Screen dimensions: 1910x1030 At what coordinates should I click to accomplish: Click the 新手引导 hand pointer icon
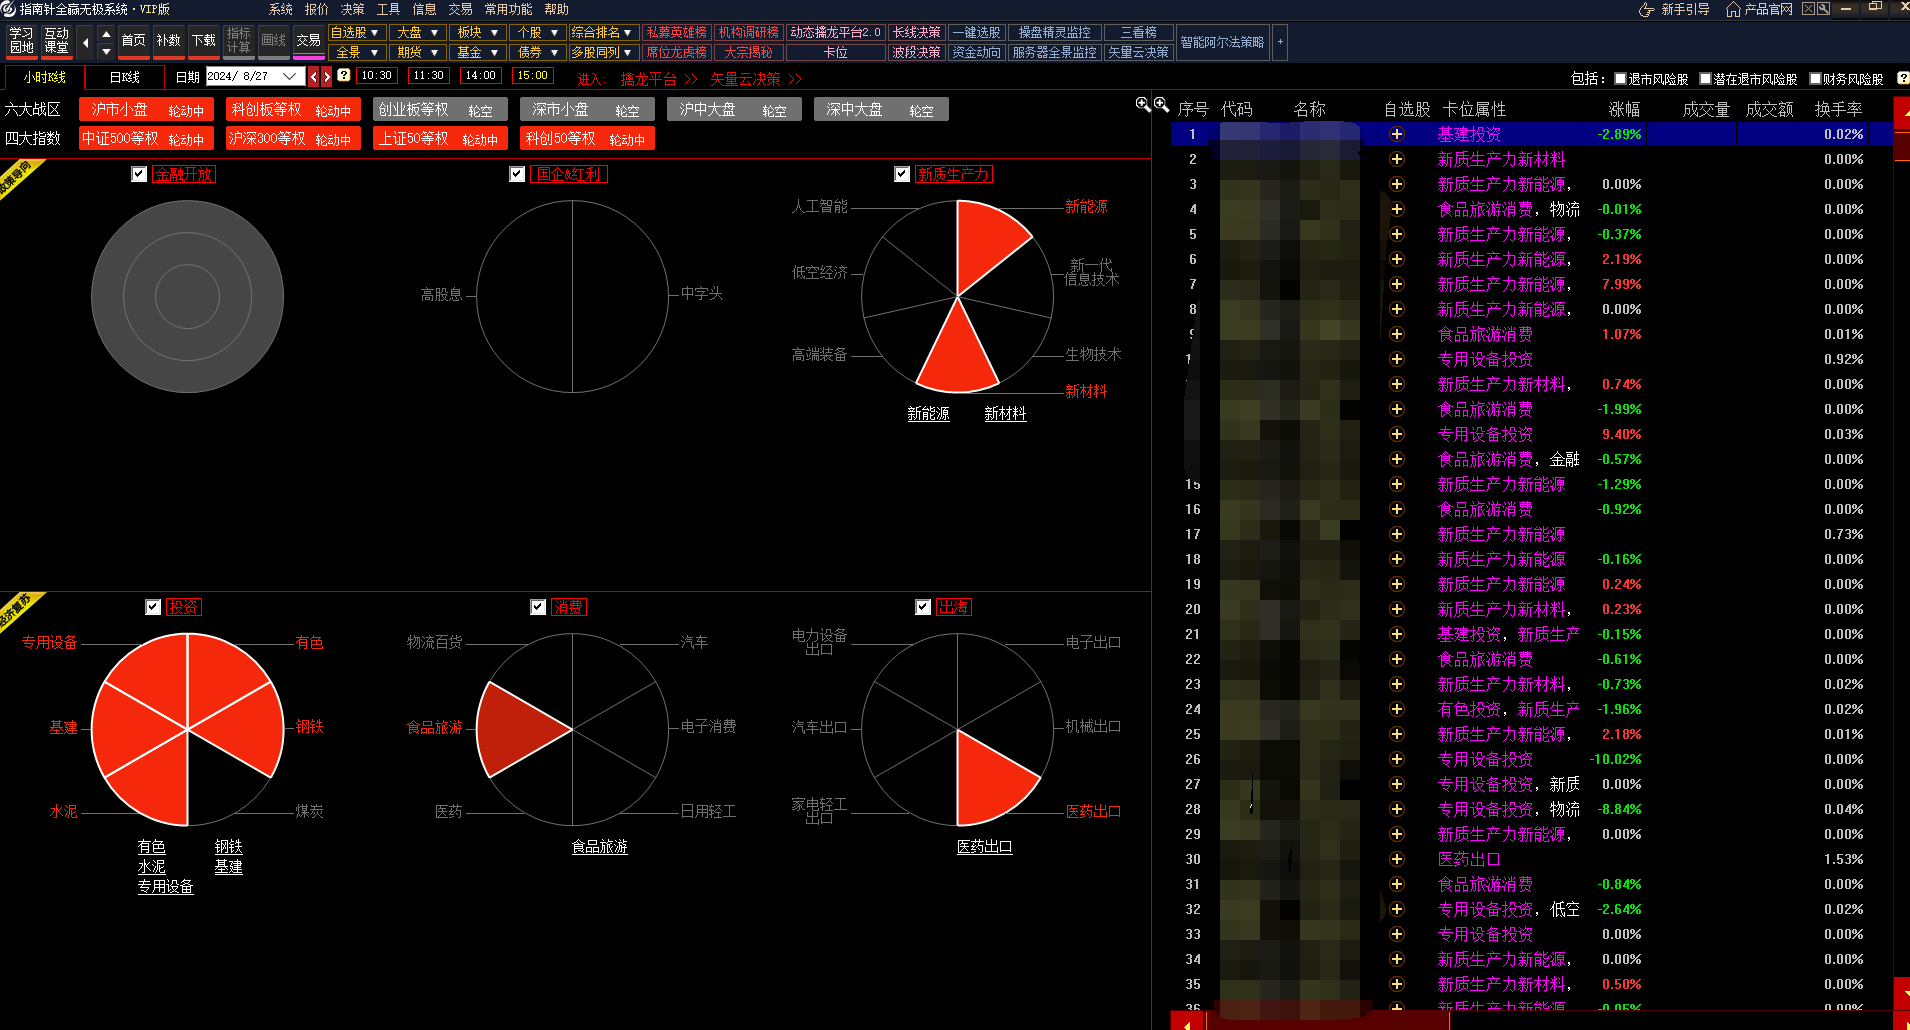tap(1646, 9)
